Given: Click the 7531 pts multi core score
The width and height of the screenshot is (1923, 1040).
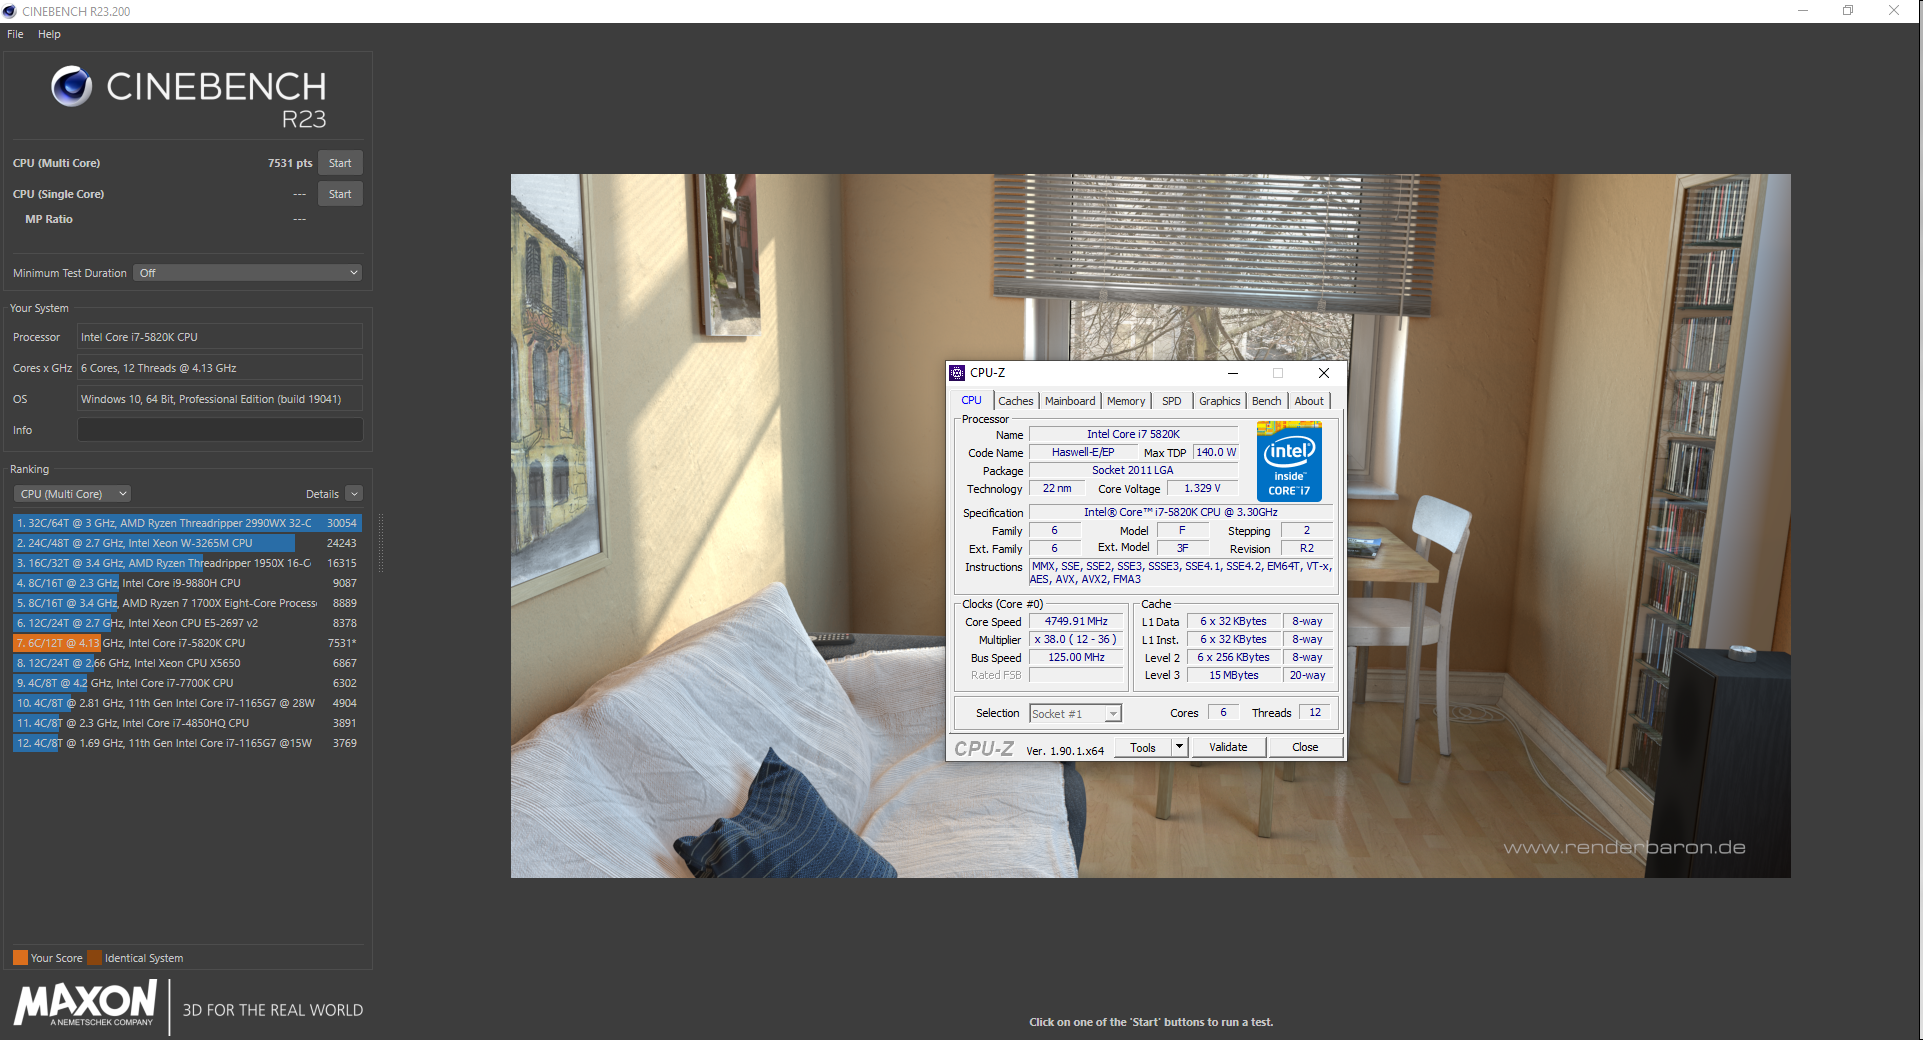Looking at the screenshot, I should 290,163.
